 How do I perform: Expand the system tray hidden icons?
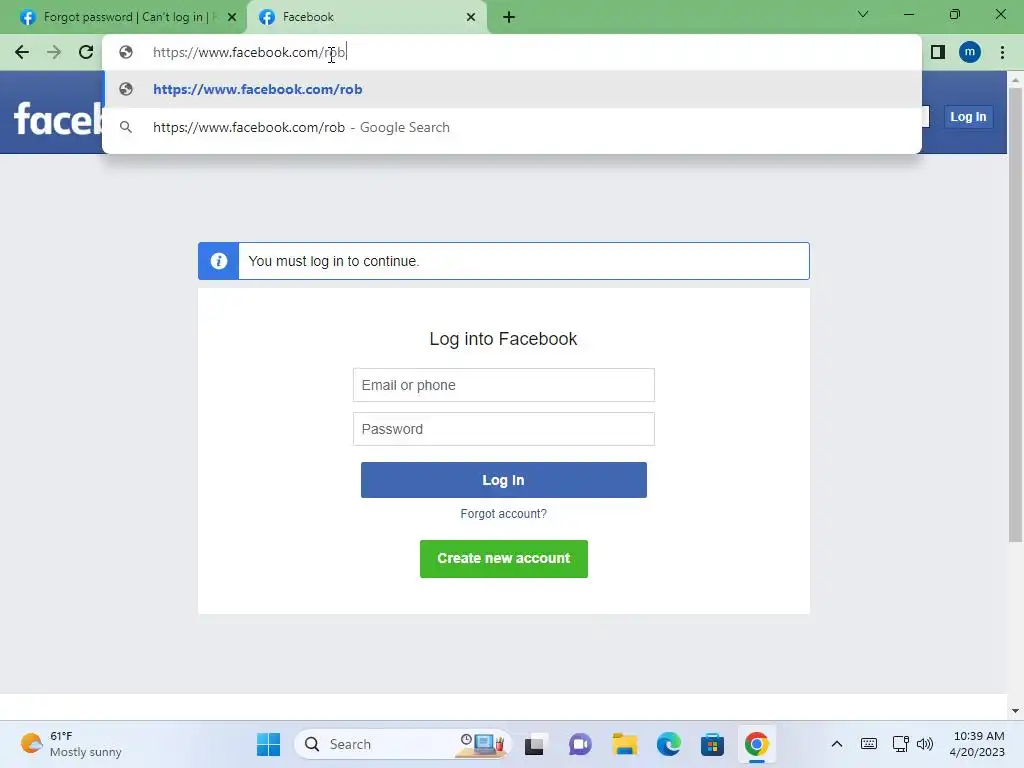(837, 744)
